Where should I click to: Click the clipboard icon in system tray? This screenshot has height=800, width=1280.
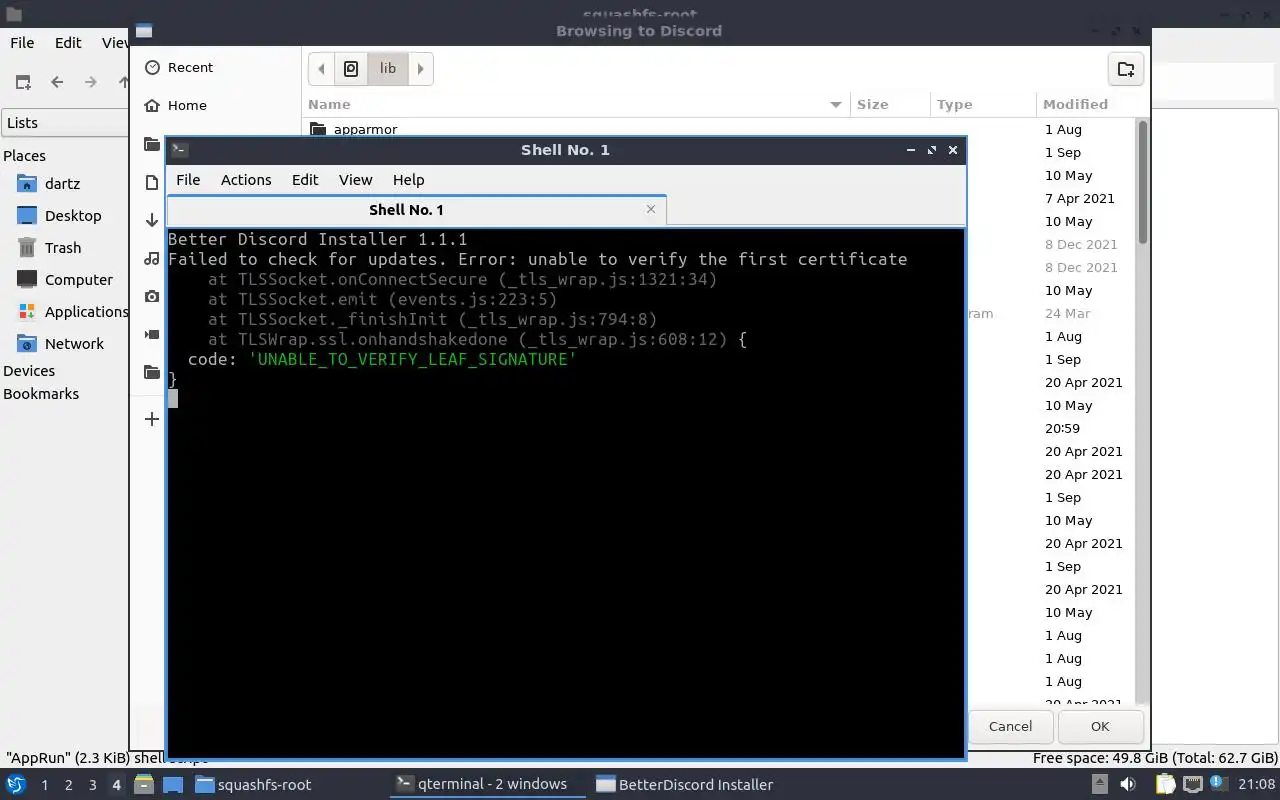pos(1166,784)
